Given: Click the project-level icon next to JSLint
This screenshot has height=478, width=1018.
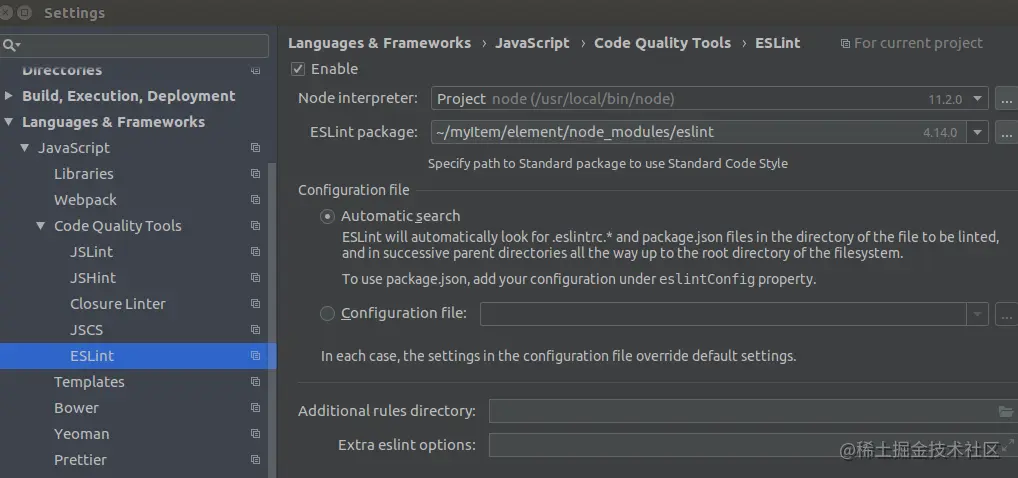Looking at the screenshot, I should click(x=255, y=252).
